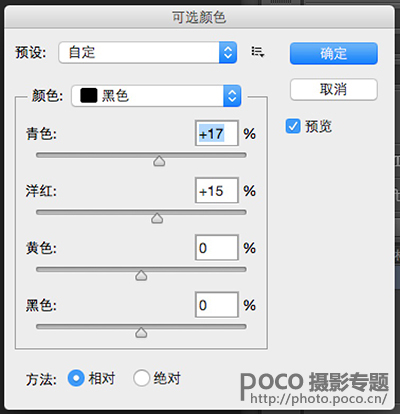Click the 洋红 magenta value field
The height and width of the screenshot is (414, 400).
click(x=217, y=190)
